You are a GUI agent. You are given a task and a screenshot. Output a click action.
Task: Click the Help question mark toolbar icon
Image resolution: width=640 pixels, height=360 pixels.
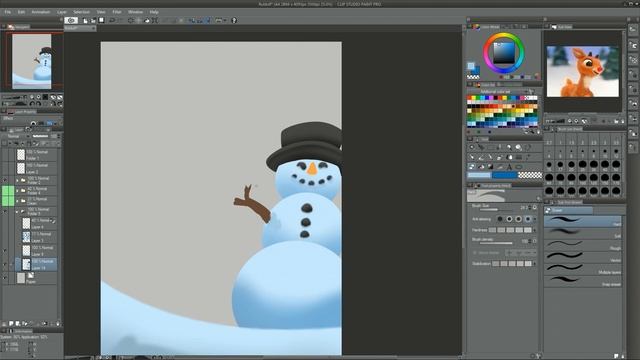point(234,20)
